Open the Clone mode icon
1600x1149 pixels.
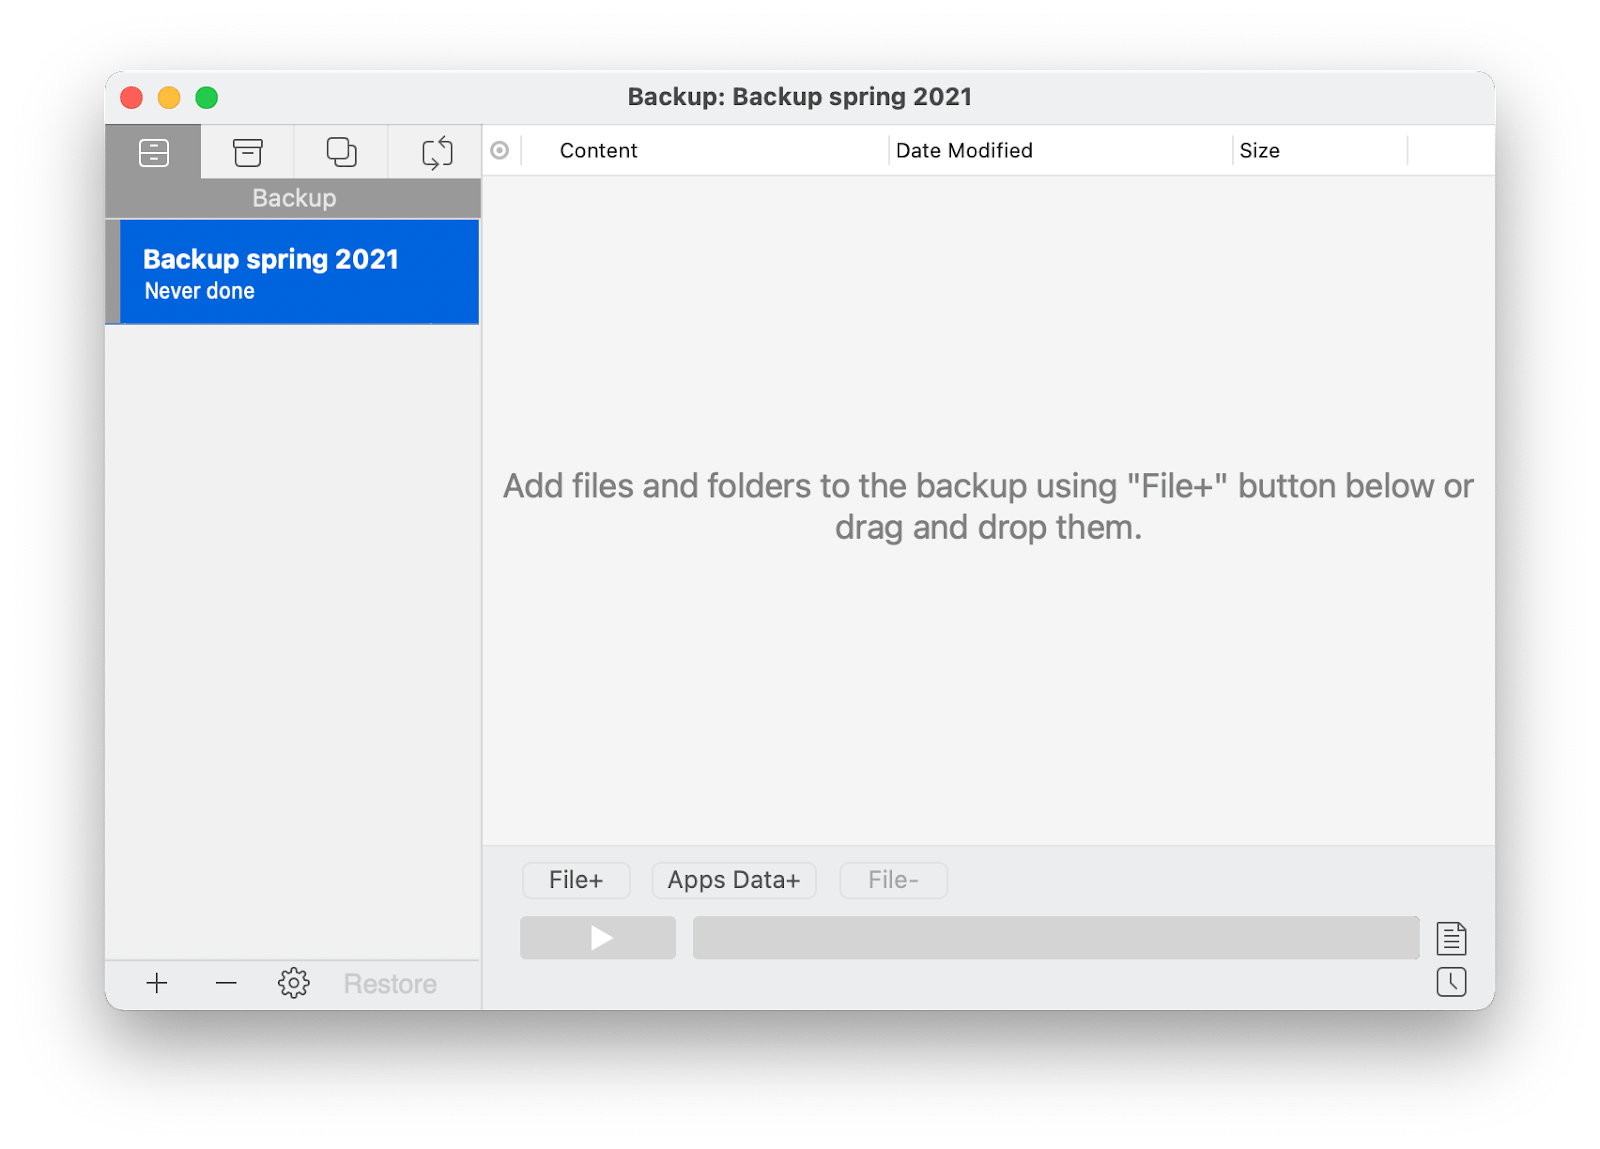coord(340,152)
